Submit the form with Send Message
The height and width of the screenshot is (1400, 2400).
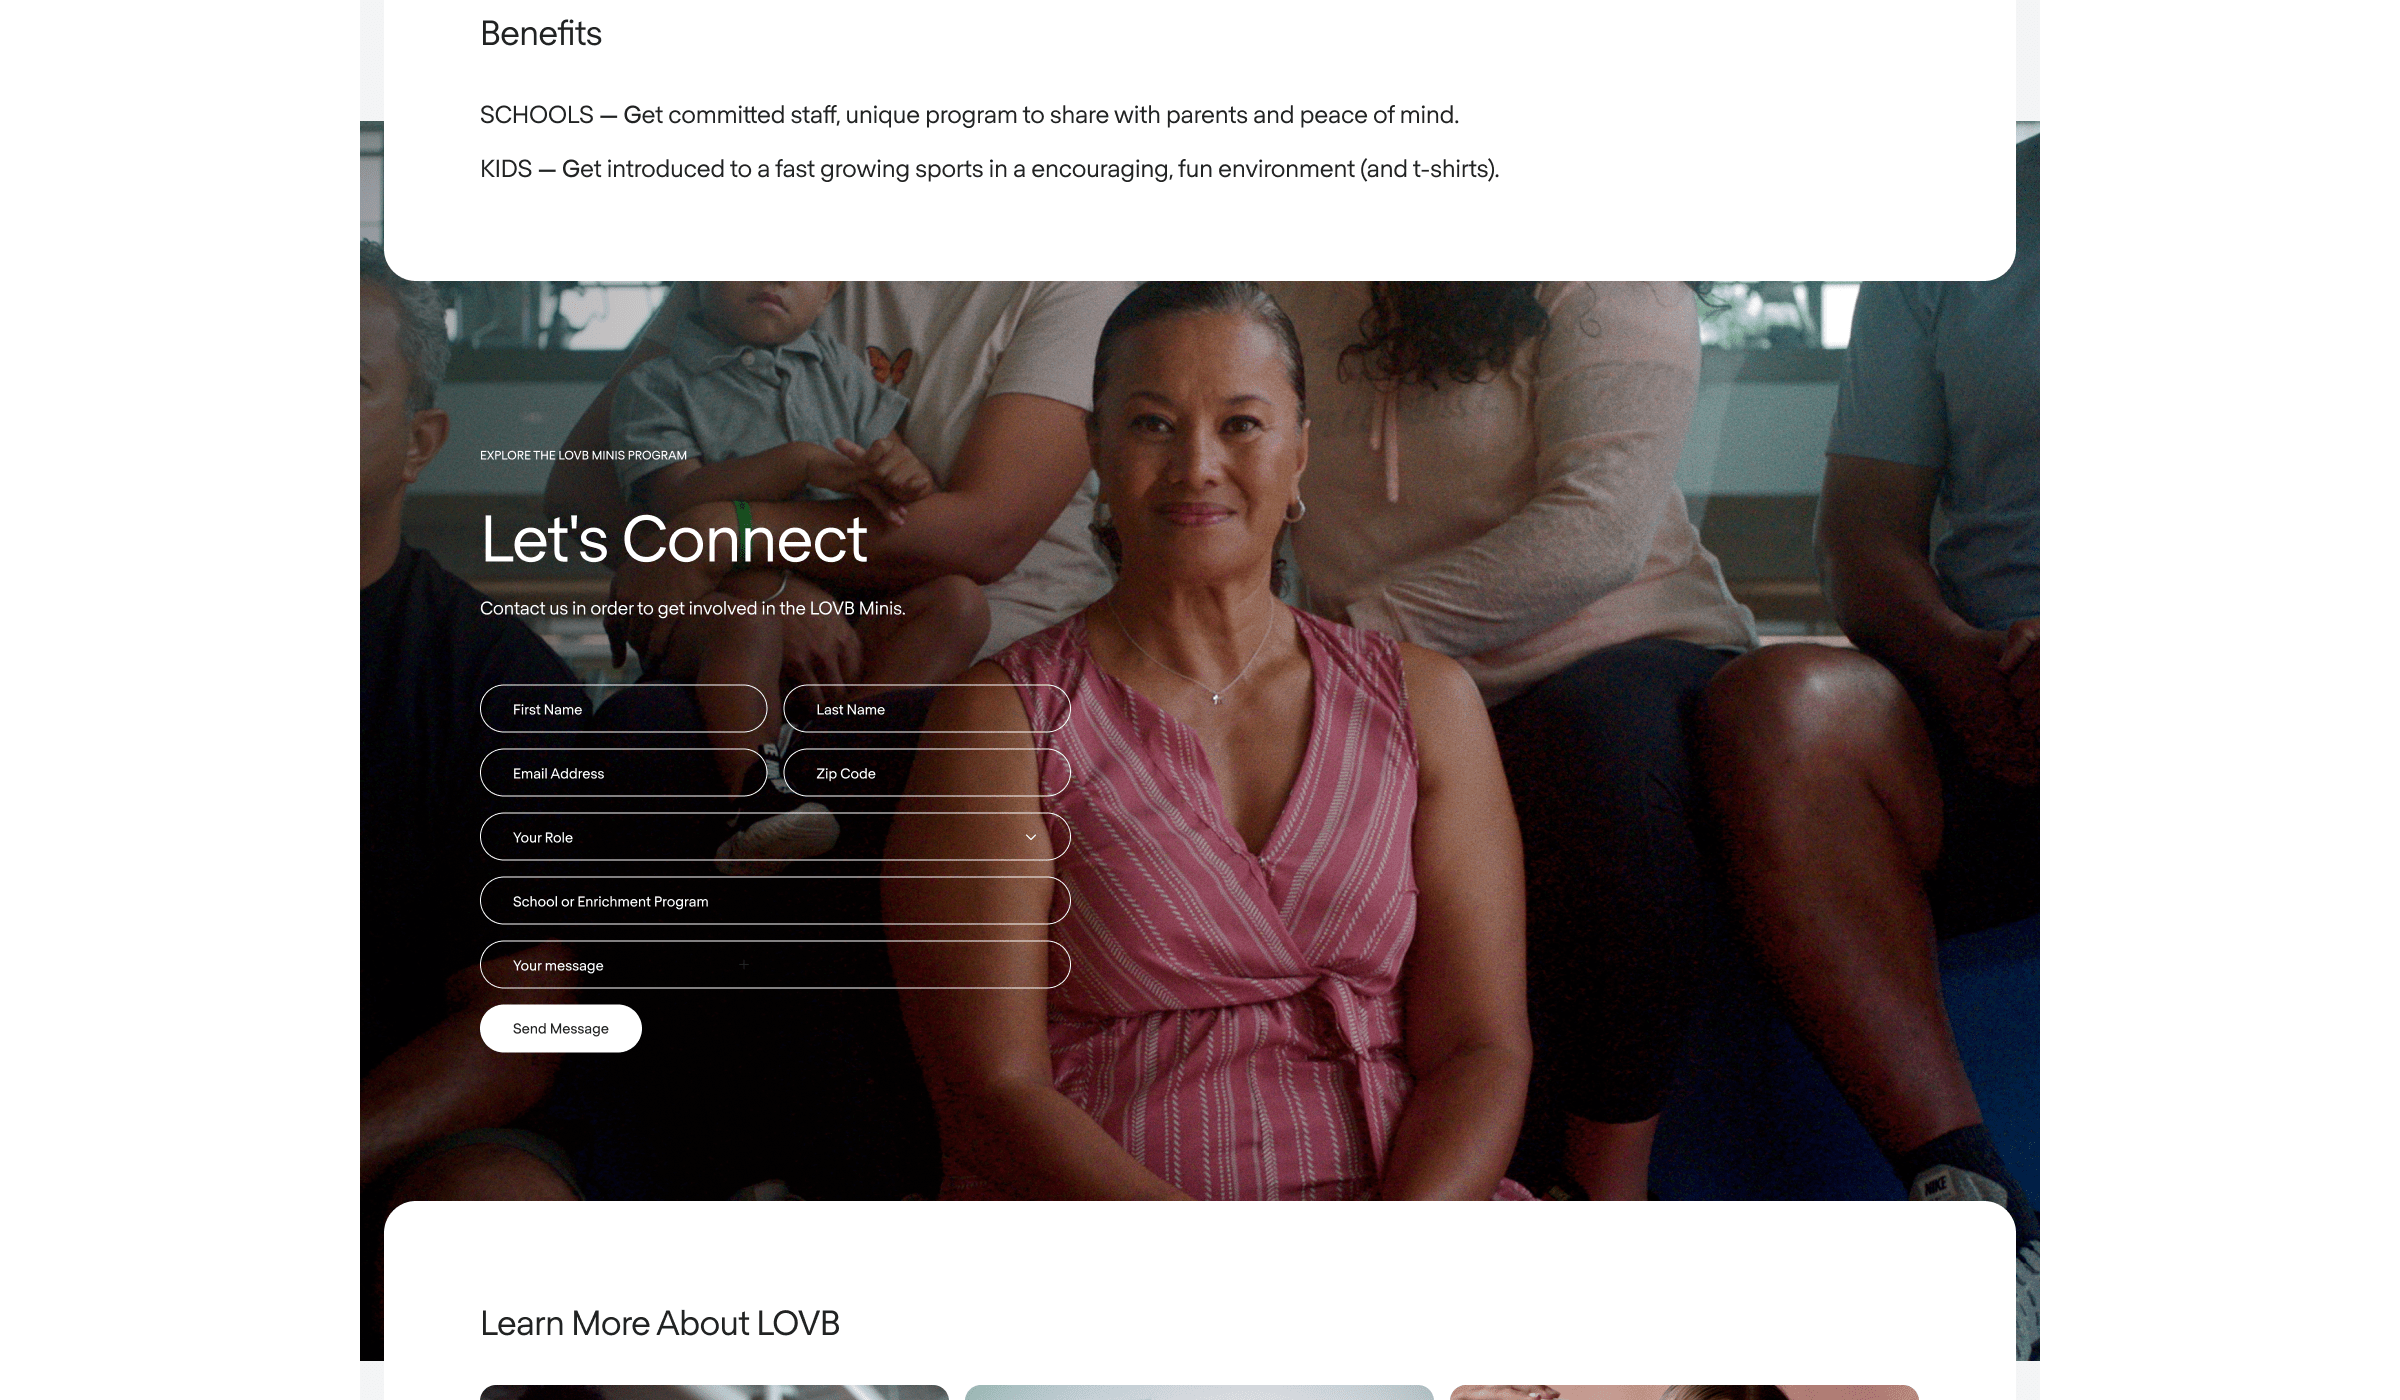coord(561,1028)
